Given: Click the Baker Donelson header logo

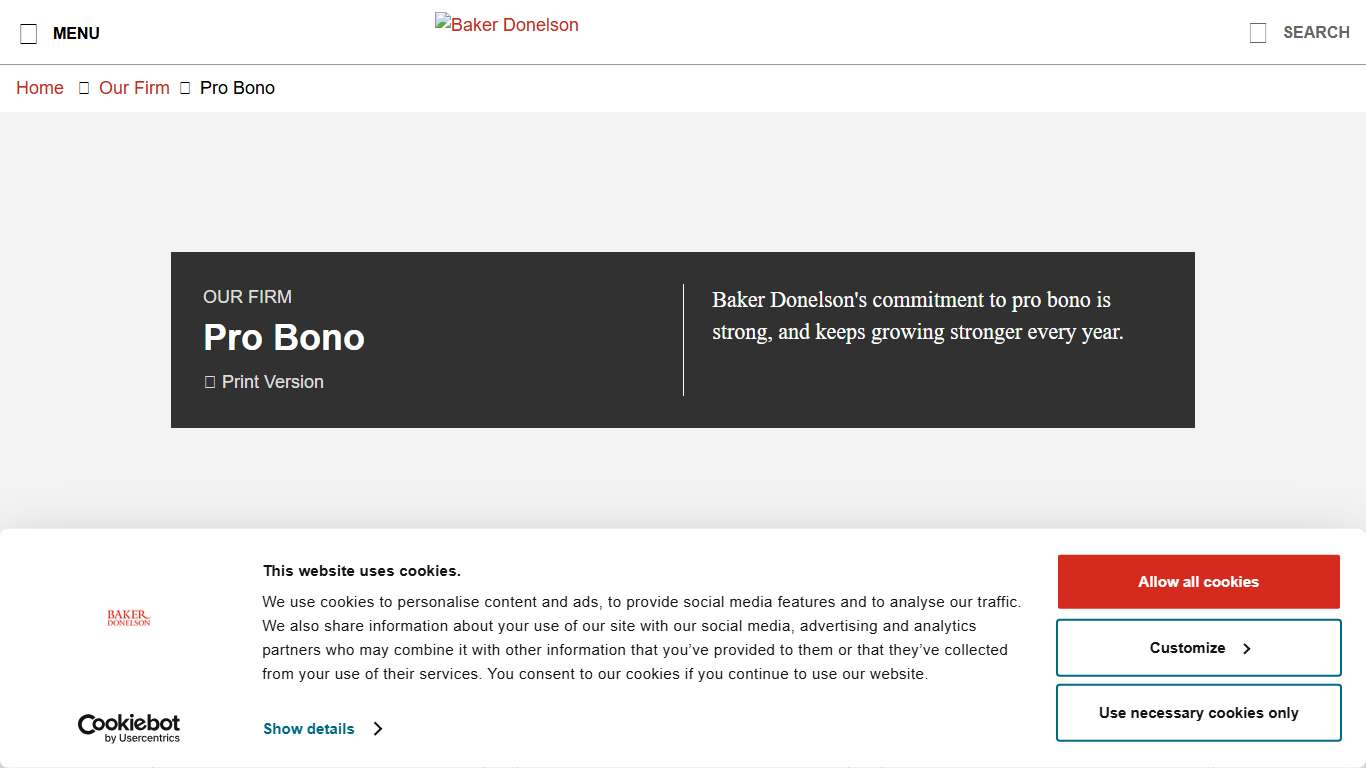Looking at the screenshot, I should [506, 24].
